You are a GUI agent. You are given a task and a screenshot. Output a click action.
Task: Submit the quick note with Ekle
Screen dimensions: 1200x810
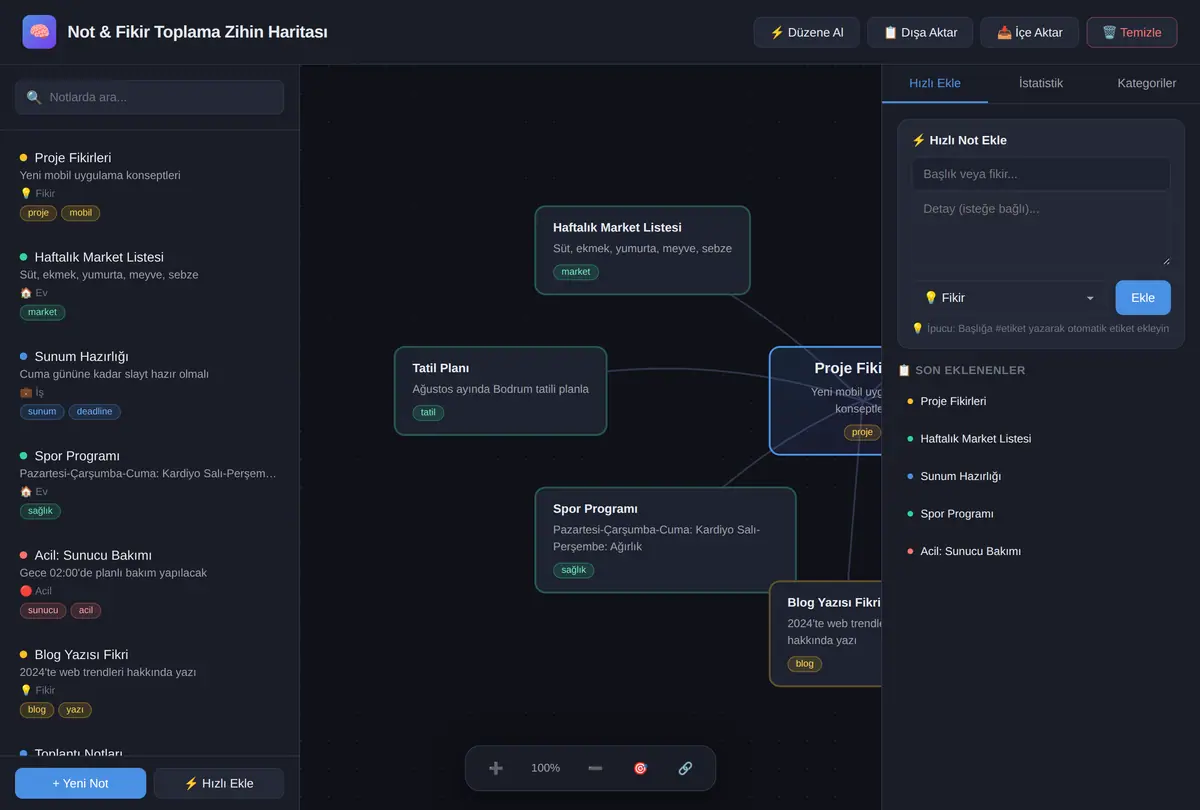[1143, 298]
